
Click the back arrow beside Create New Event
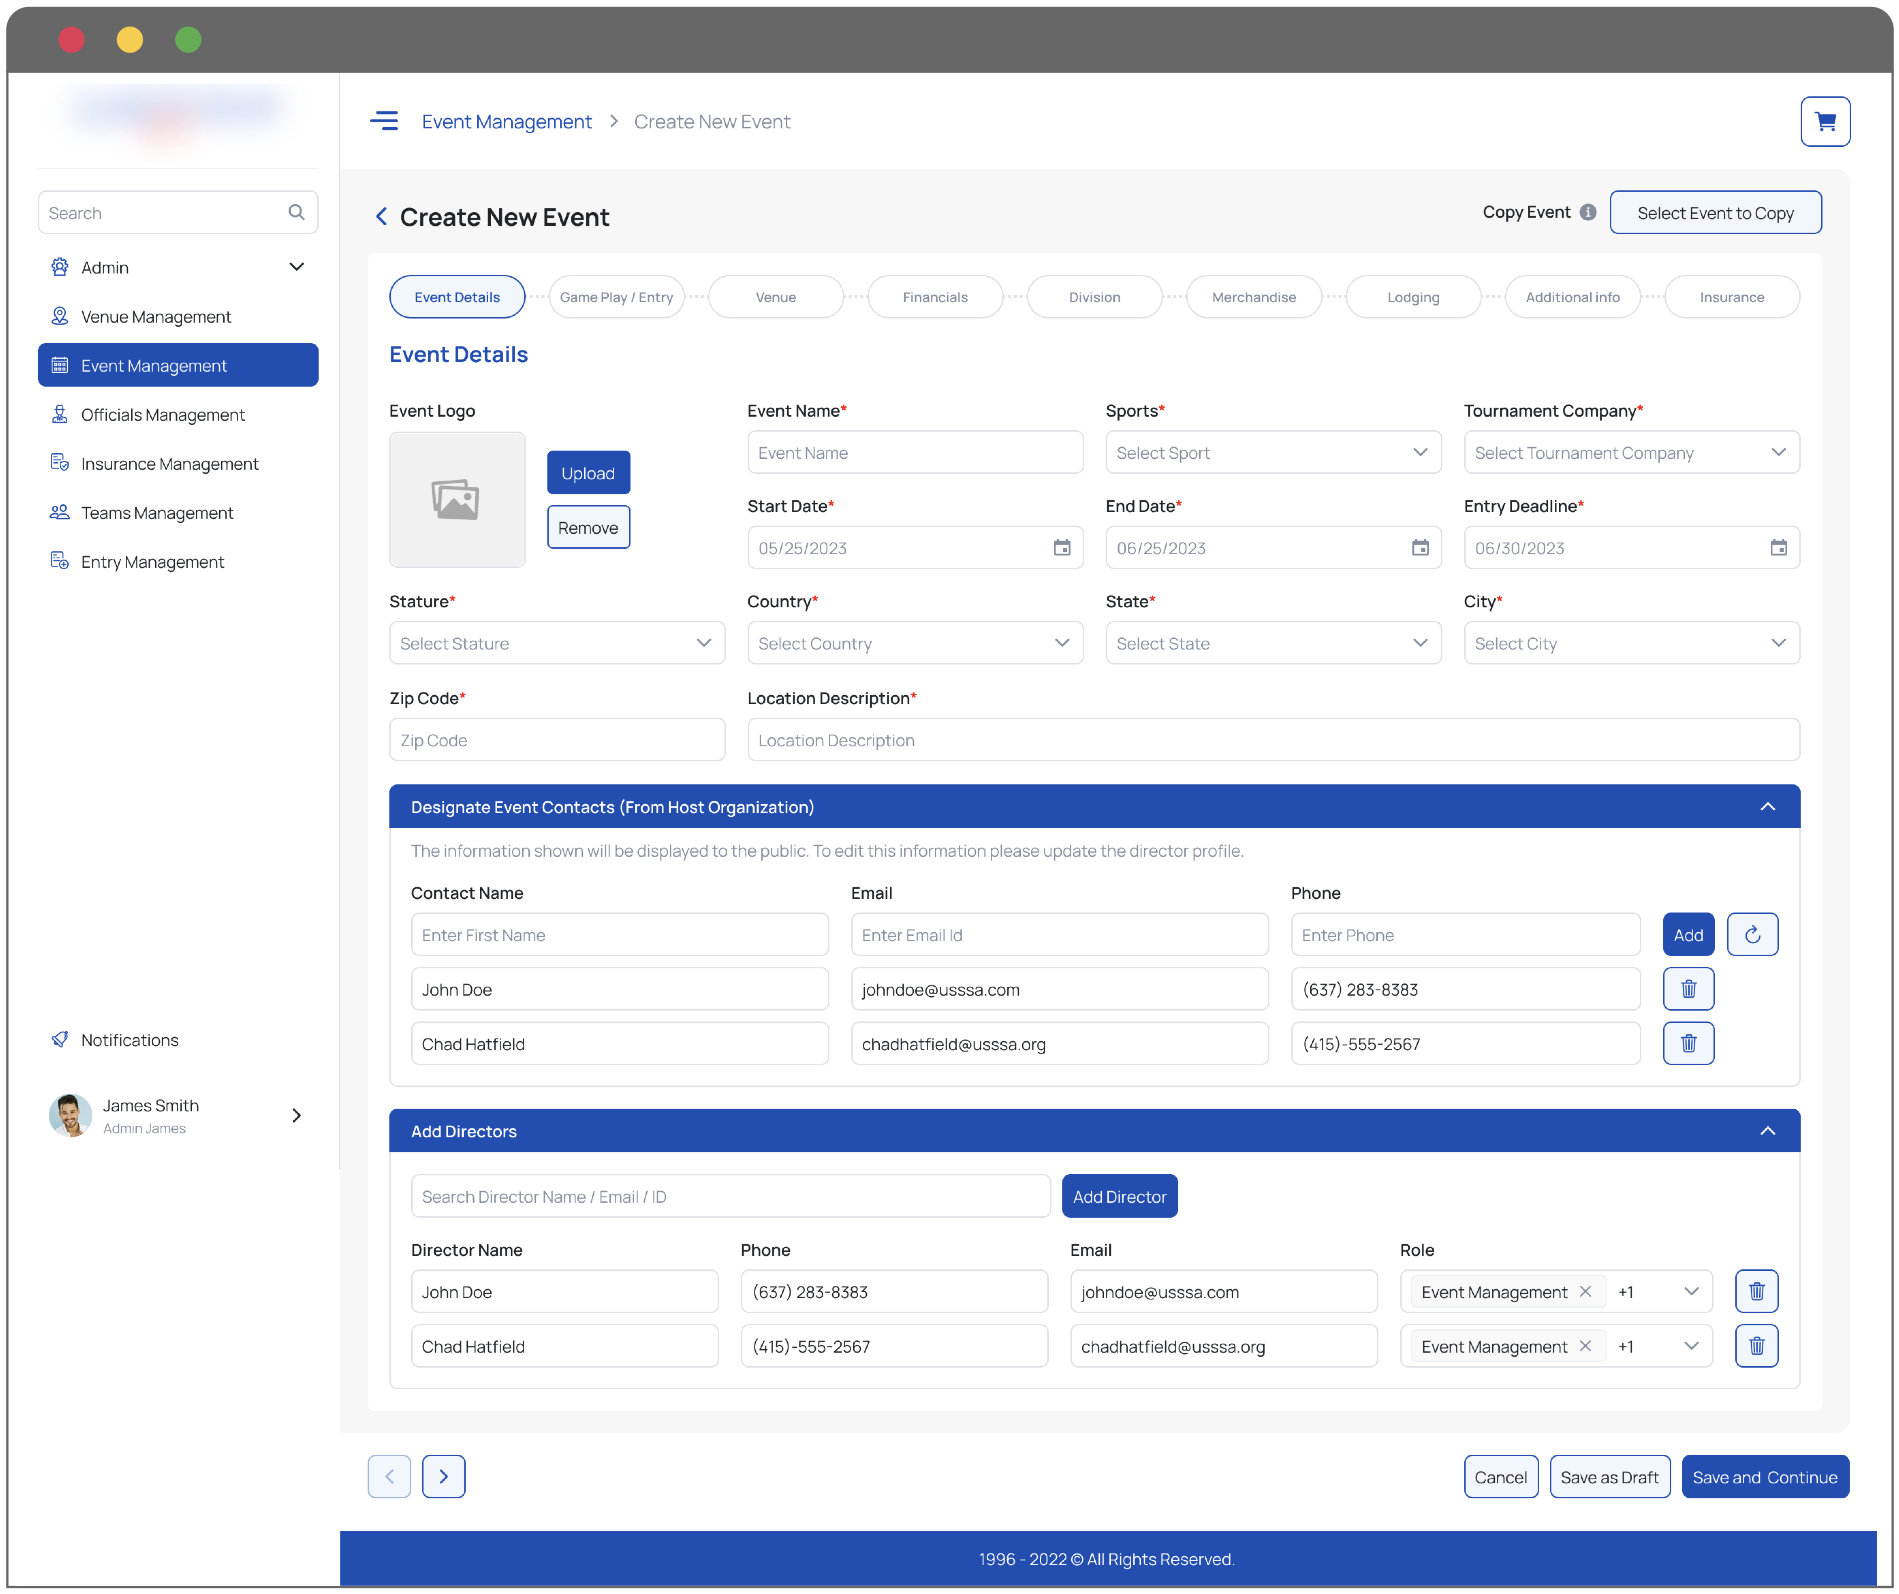pos(381,217)
